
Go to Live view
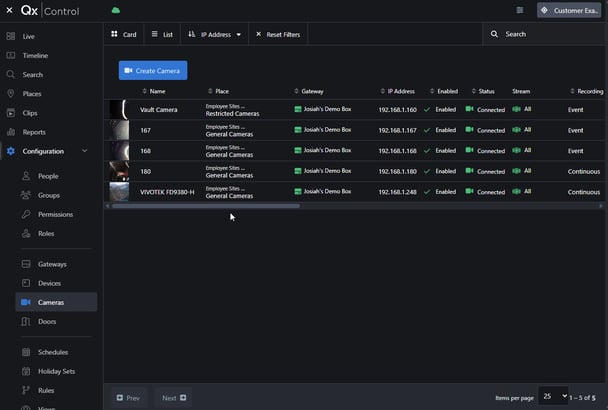(28, 36)
